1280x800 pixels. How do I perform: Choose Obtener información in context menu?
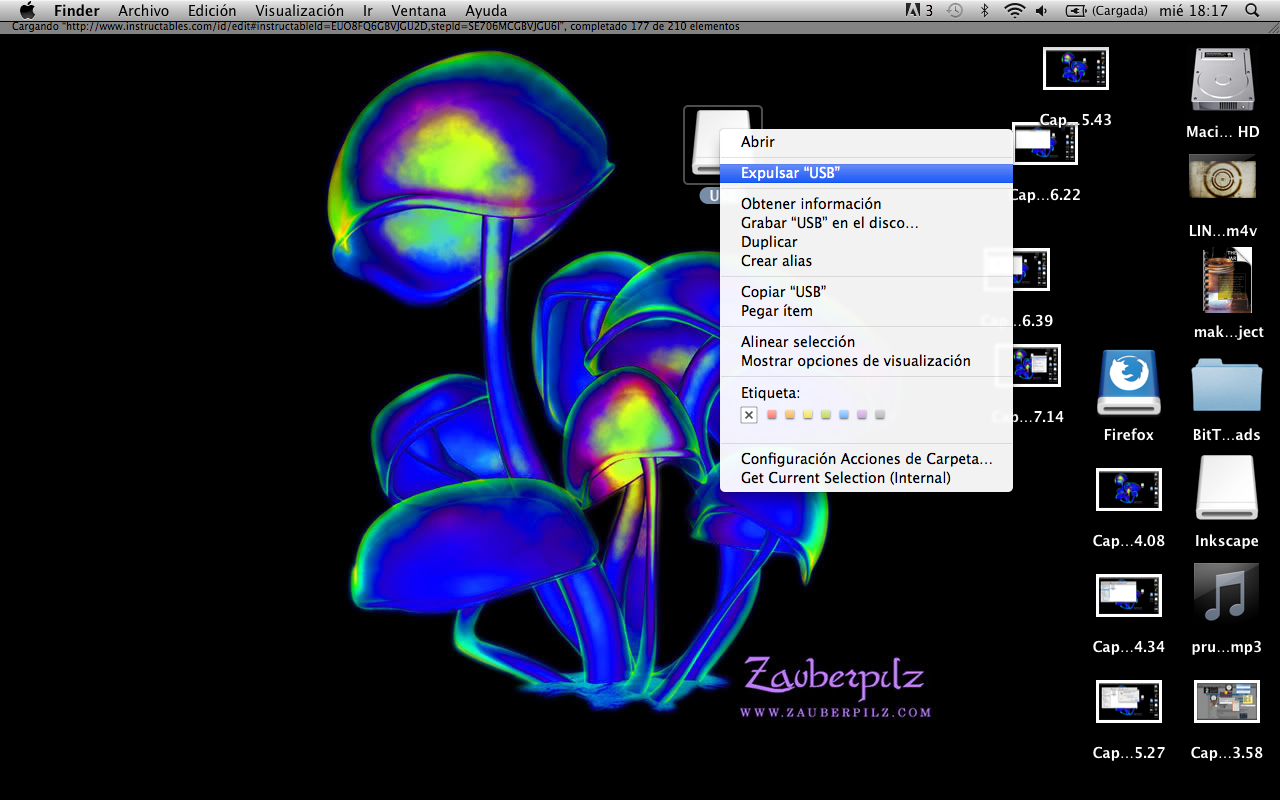[x=866, y=204]
